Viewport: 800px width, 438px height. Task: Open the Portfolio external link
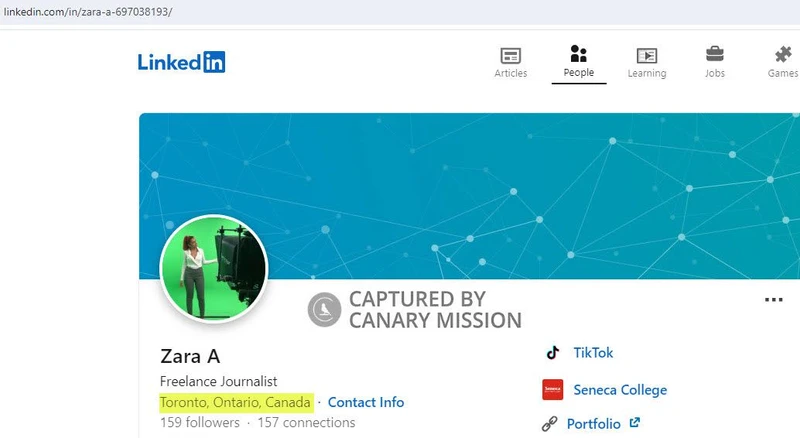(x=593, y=424)
